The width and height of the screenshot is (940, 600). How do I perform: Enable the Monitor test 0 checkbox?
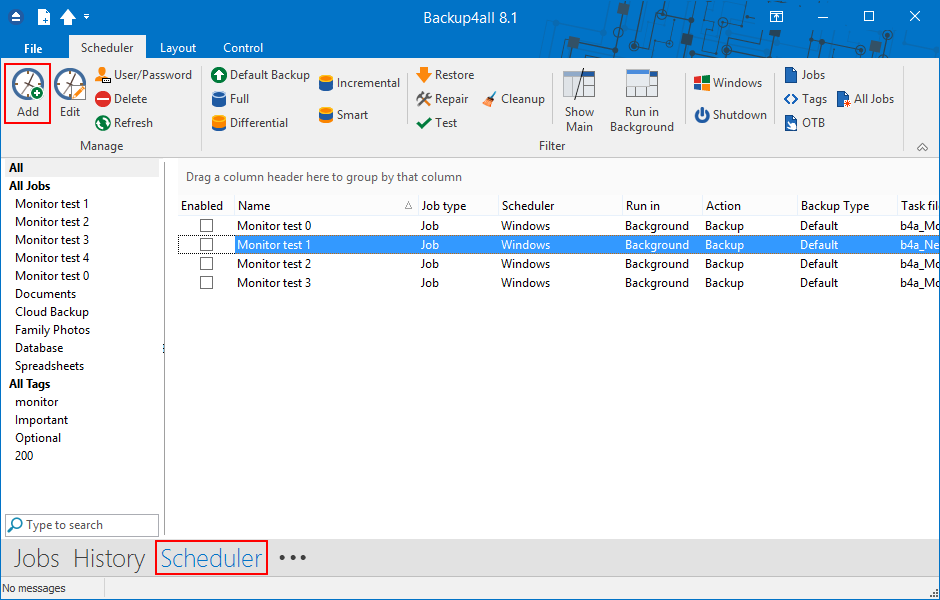[206, 226]
